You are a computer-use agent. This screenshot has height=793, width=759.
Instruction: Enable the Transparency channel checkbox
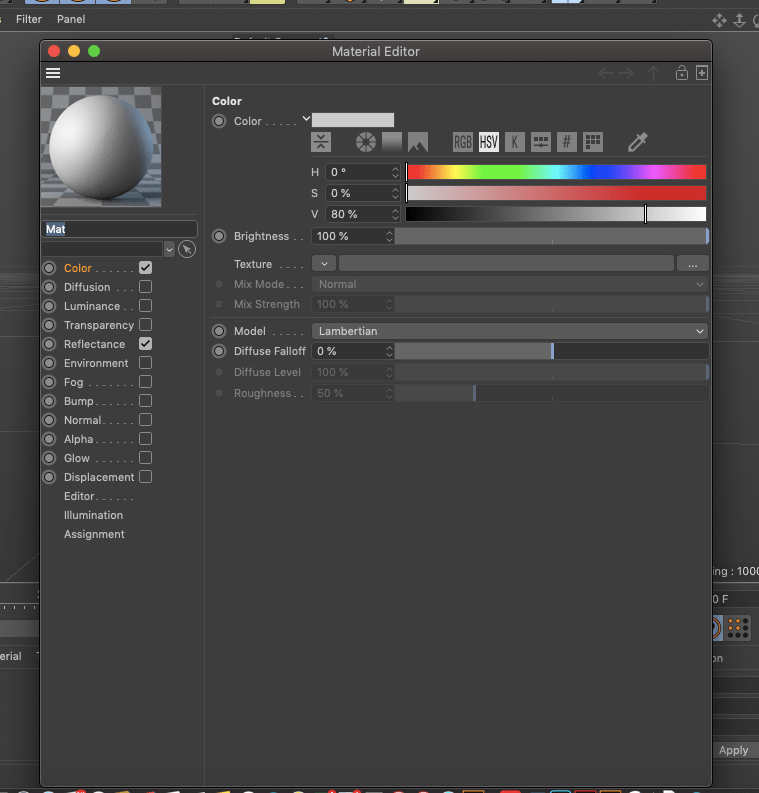click(x=146, y=325)
